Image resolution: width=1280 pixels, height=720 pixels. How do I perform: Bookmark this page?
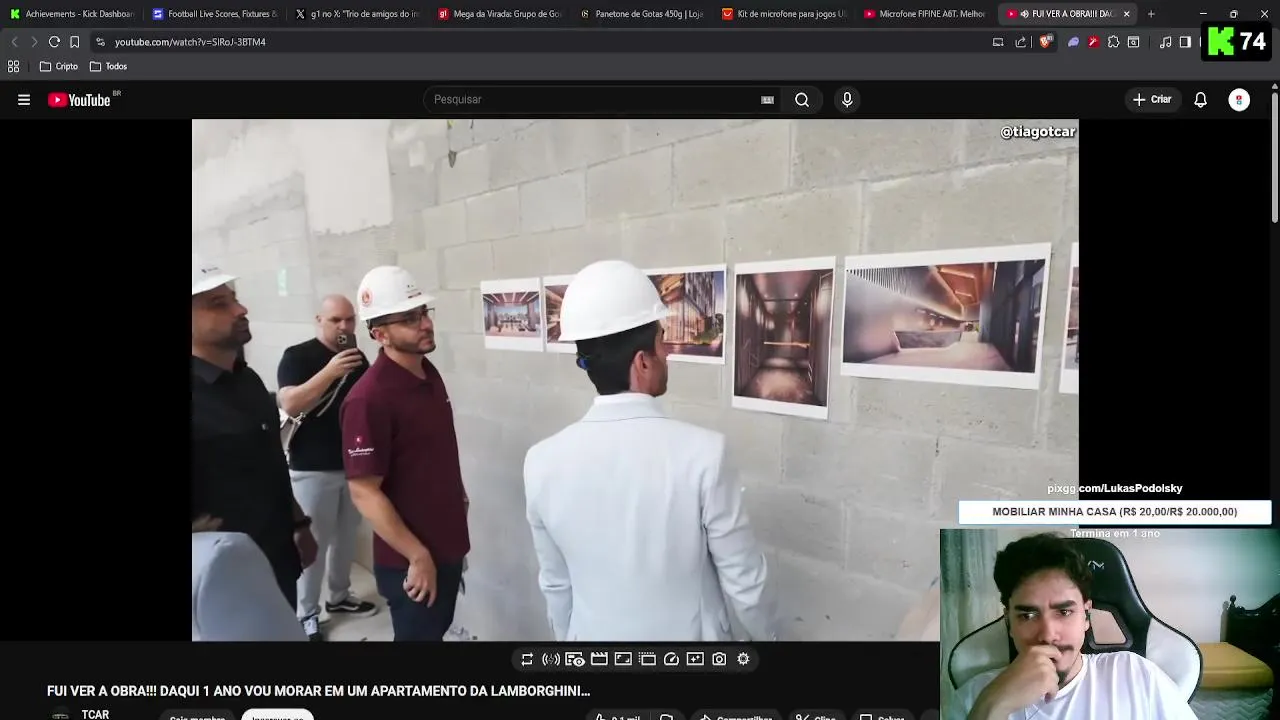tap(74, 42)
